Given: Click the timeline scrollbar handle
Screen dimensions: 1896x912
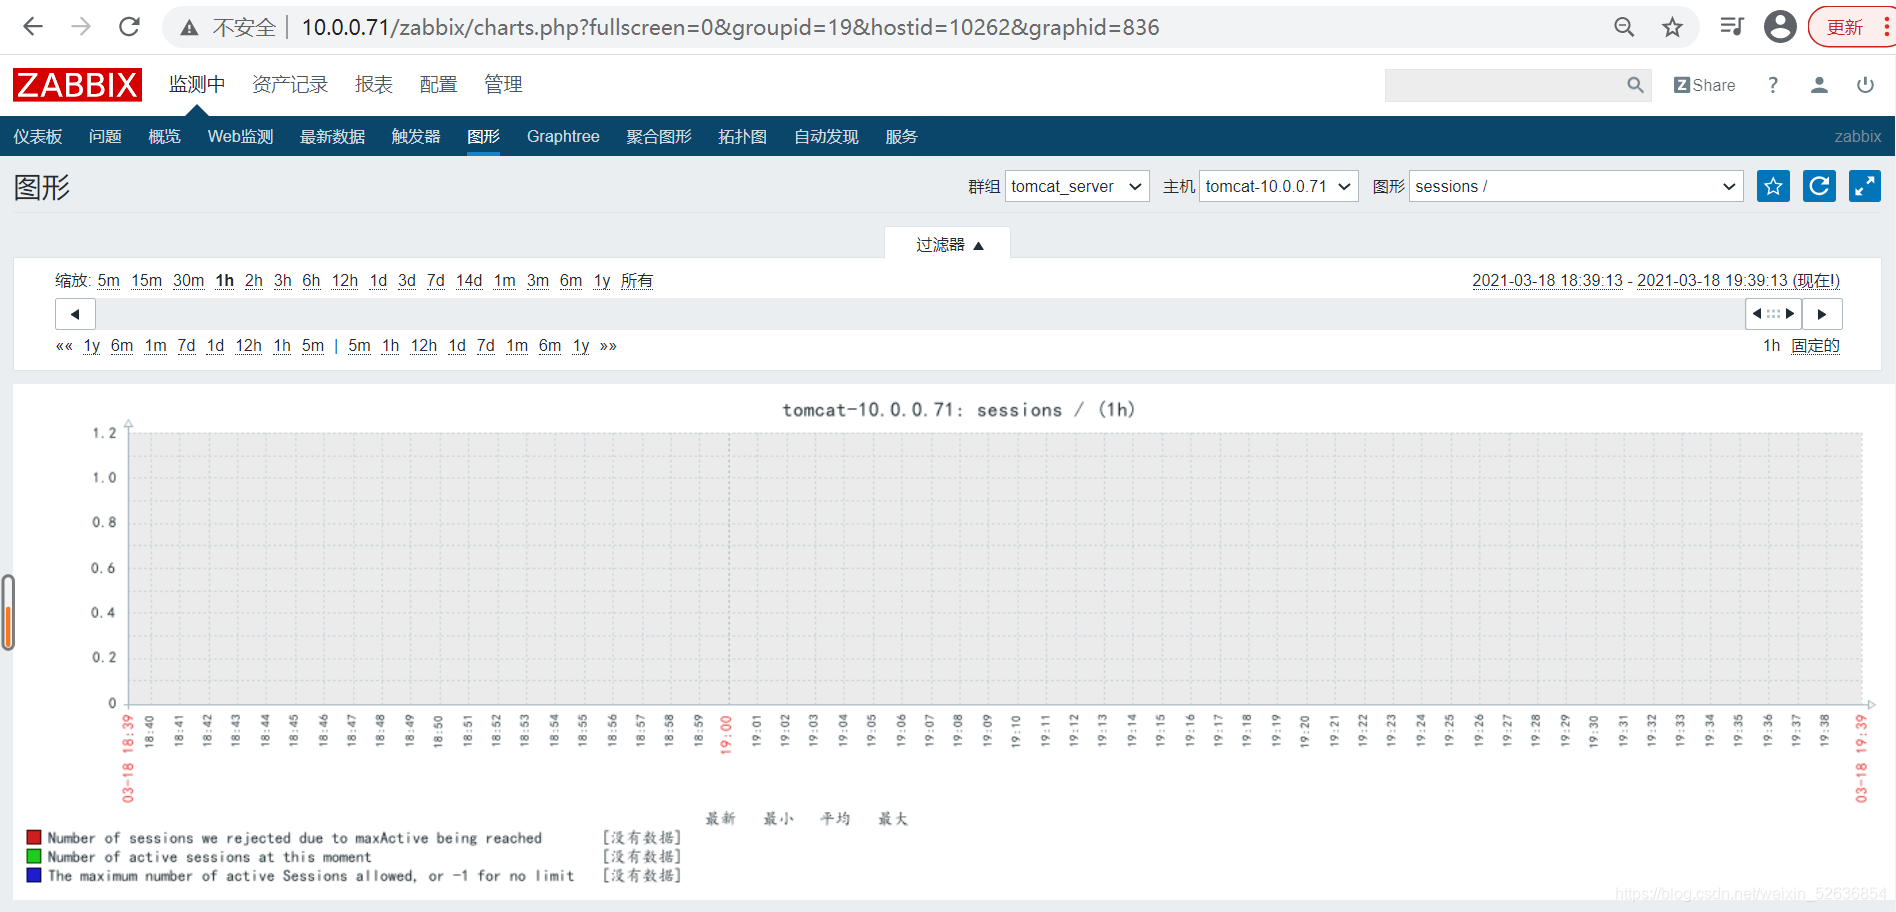Looking at the screenshot, I should pyautogui.click(x=1773, y=314).
